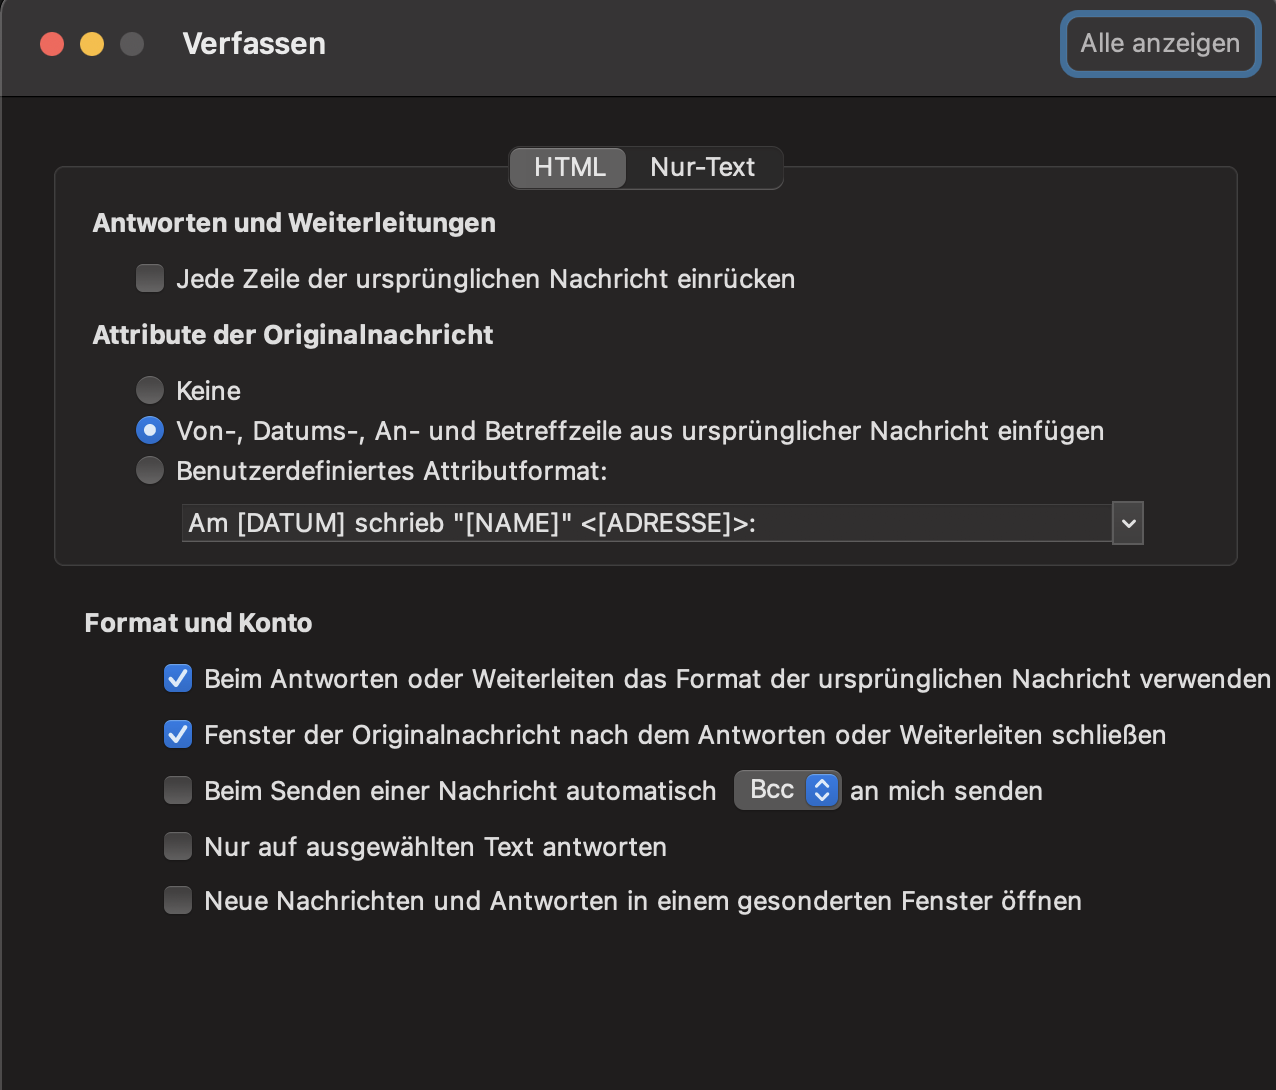Select inserting Von-, Datums-, An- und Betreffzeile
1276x1090 pixels.
149,430
